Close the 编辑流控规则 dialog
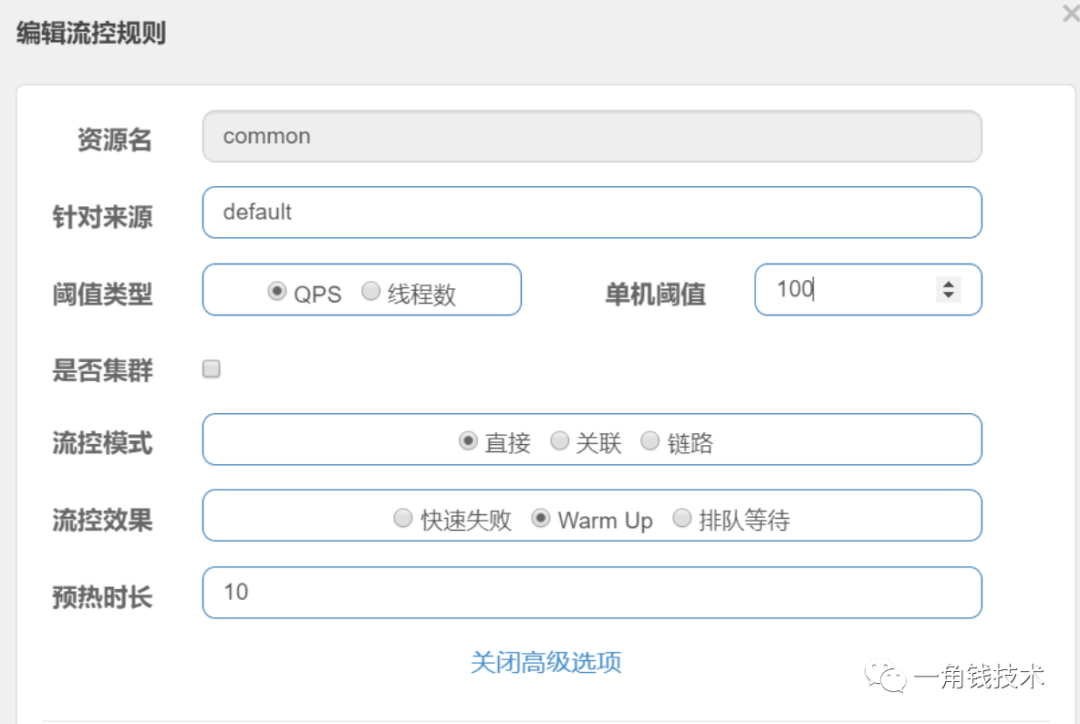 1070,13
